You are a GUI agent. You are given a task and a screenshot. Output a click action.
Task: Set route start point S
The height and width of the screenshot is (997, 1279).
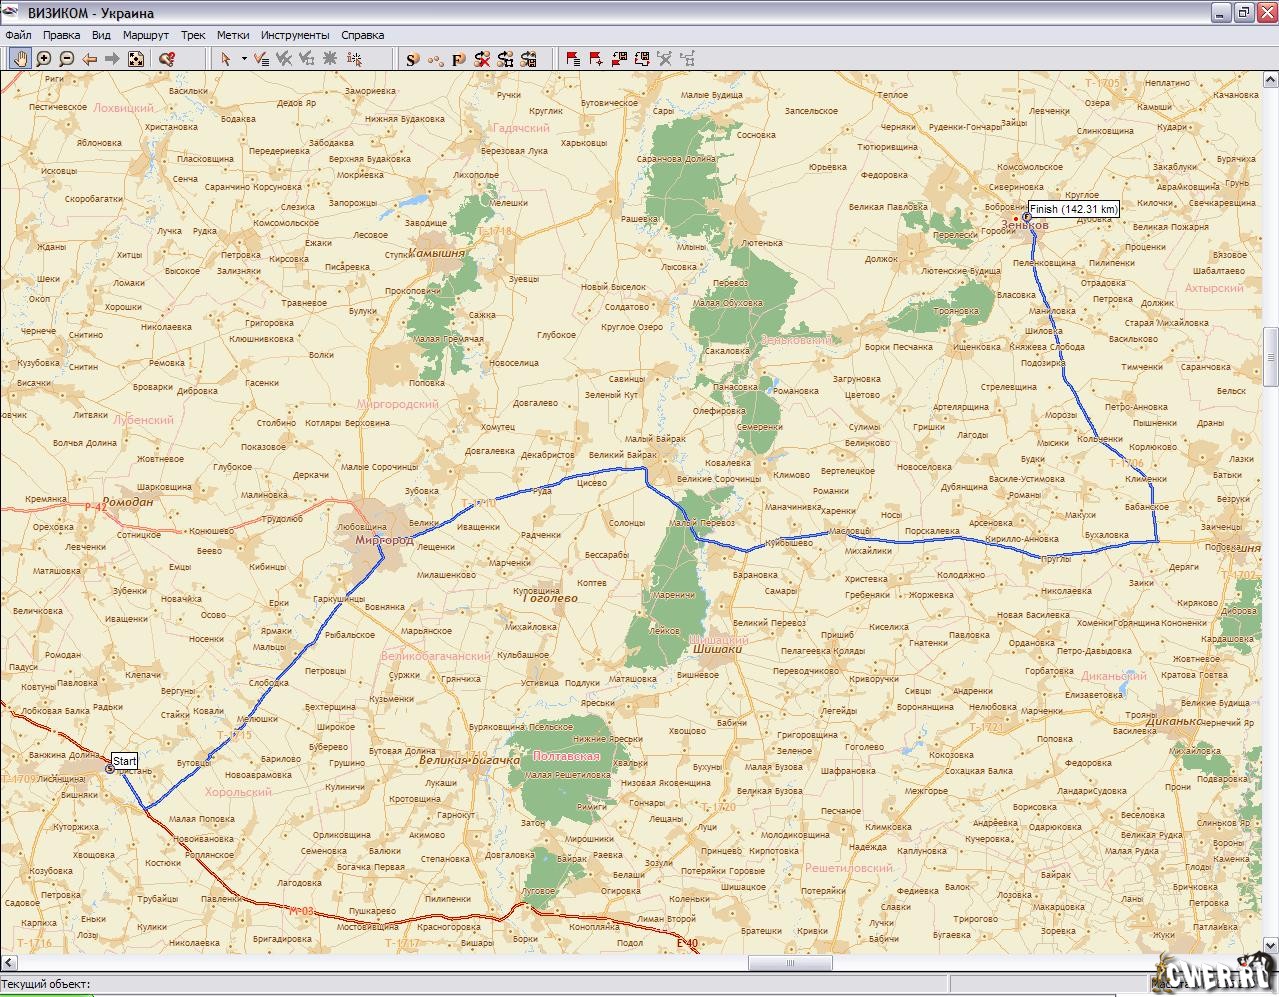click(412, 59)
